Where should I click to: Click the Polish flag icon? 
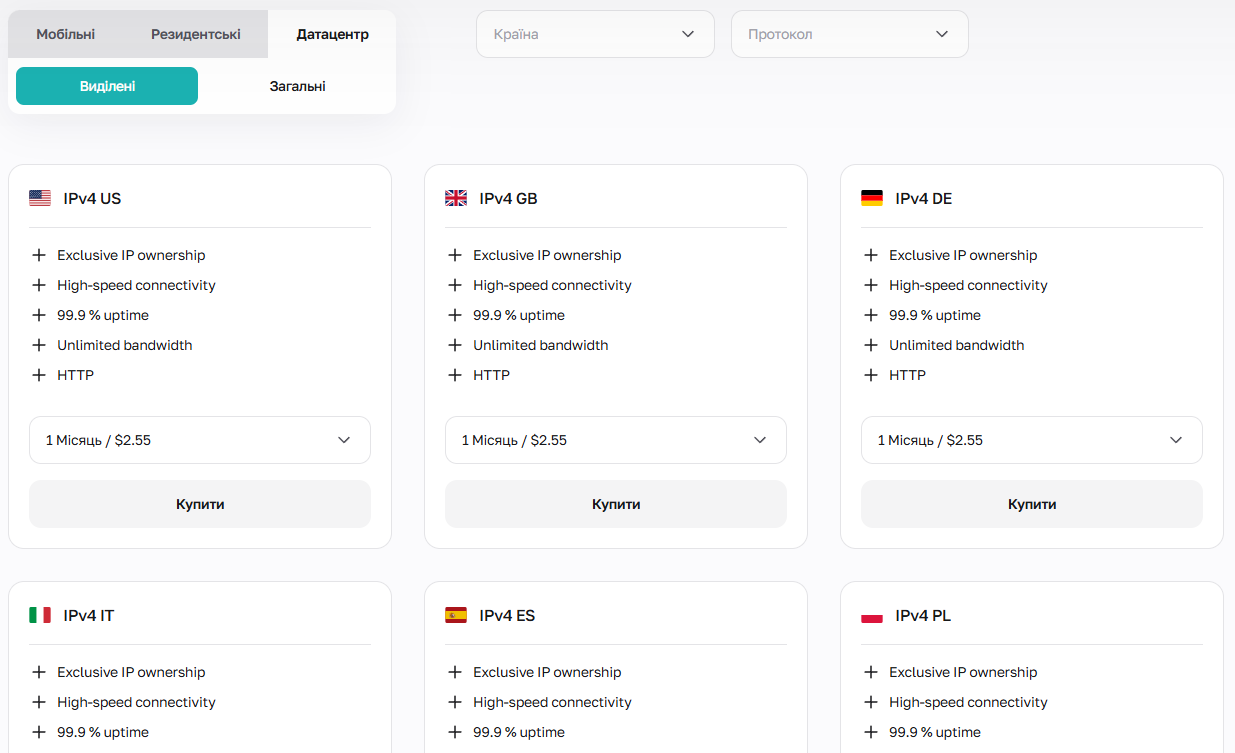(x=872, y=615)
